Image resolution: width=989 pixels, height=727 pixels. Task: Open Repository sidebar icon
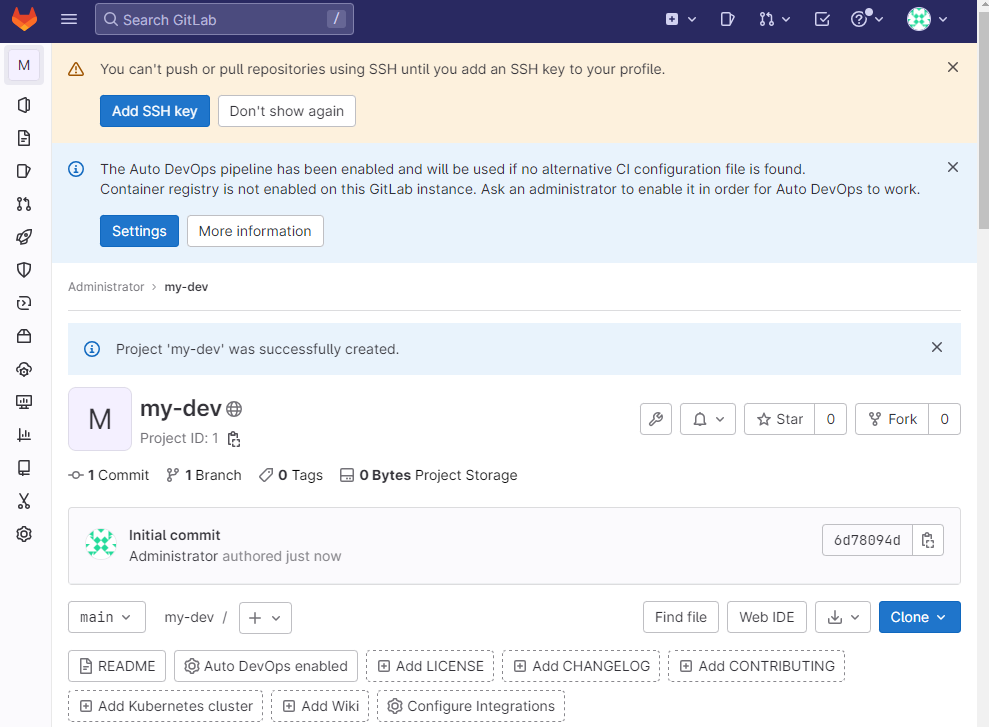tap(24, 138)
